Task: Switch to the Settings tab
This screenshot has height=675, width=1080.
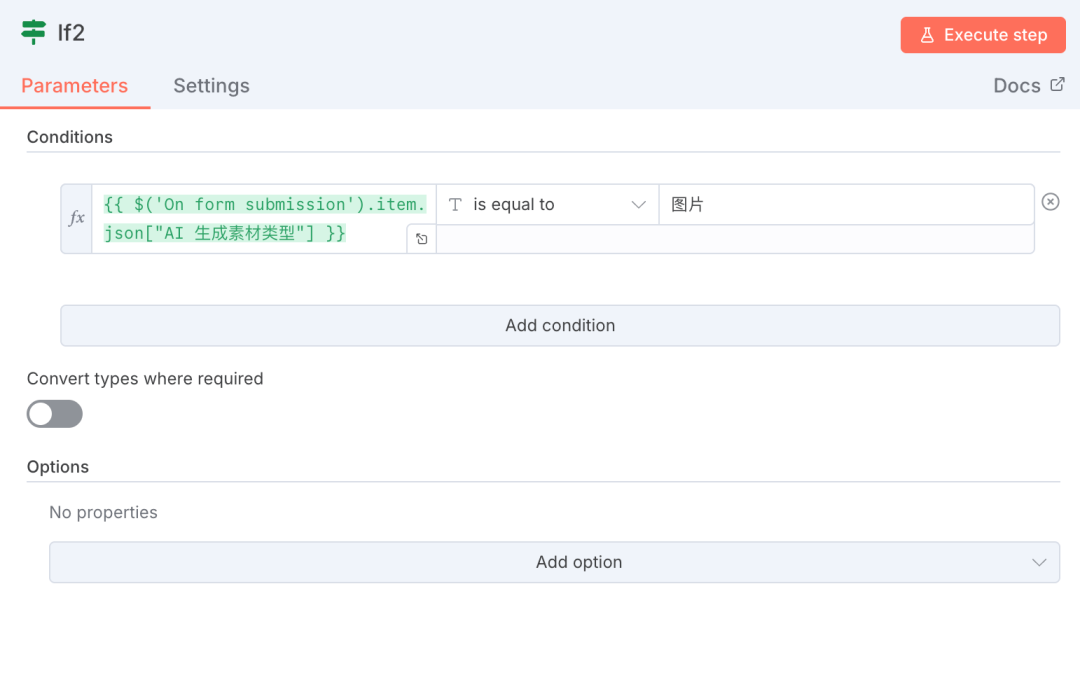Action: 211,86
